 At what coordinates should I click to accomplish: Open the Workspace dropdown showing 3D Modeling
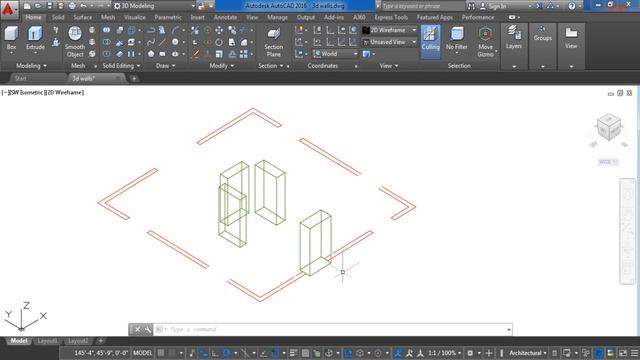[154, 6]
